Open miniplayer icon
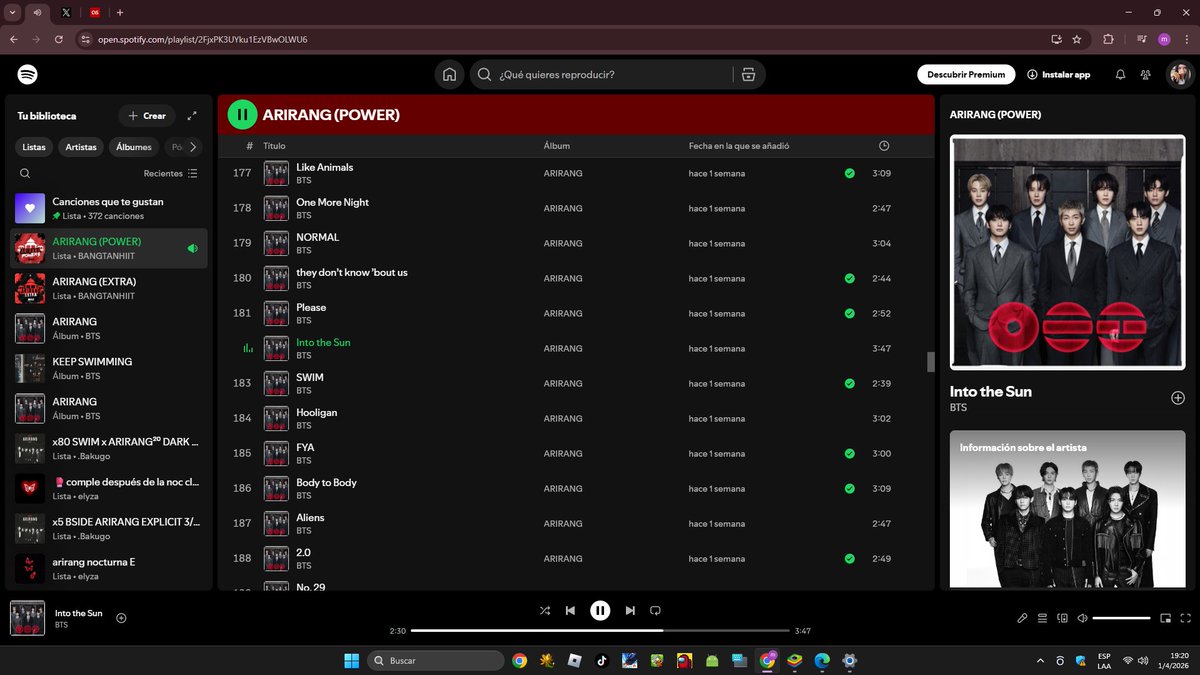Screen dimensions: 1200x675 point(1165,618)
